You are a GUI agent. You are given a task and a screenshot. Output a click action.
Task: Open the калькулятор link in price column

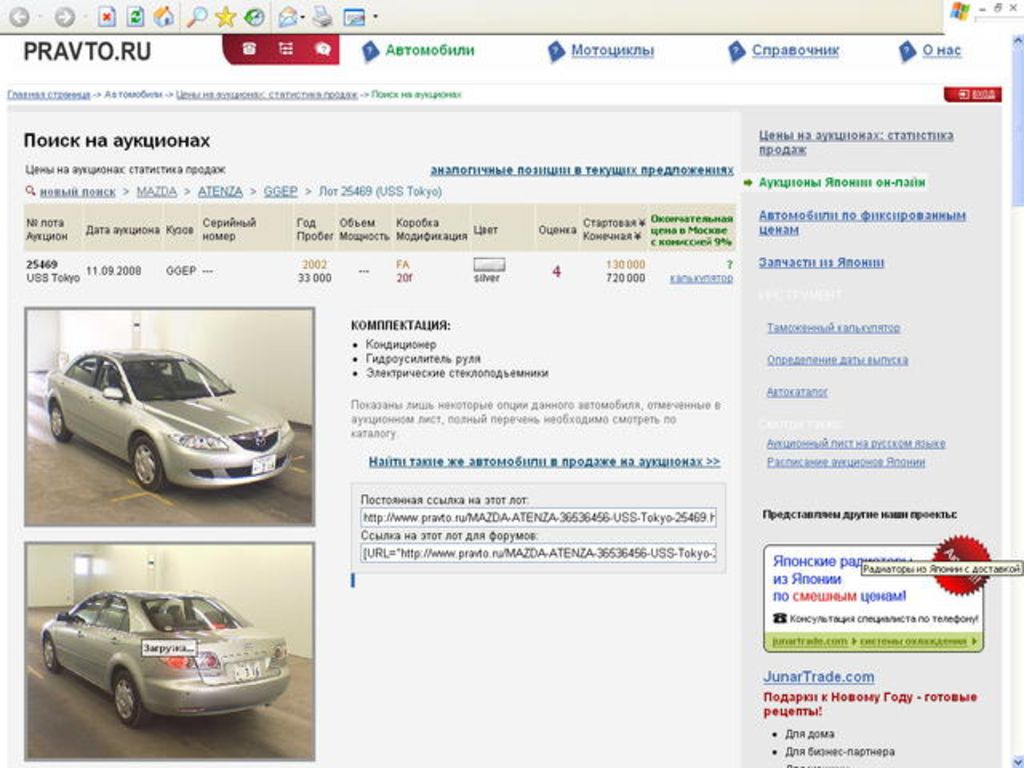coord(701,279)
